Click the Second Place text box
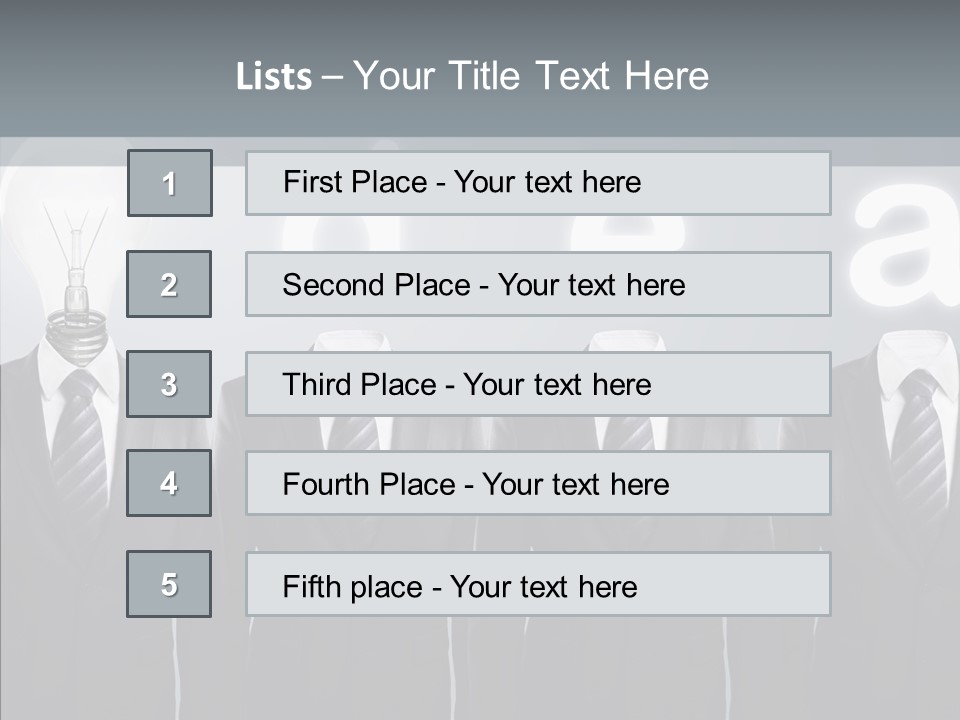960x720 pixels. [x=538, y=284]
